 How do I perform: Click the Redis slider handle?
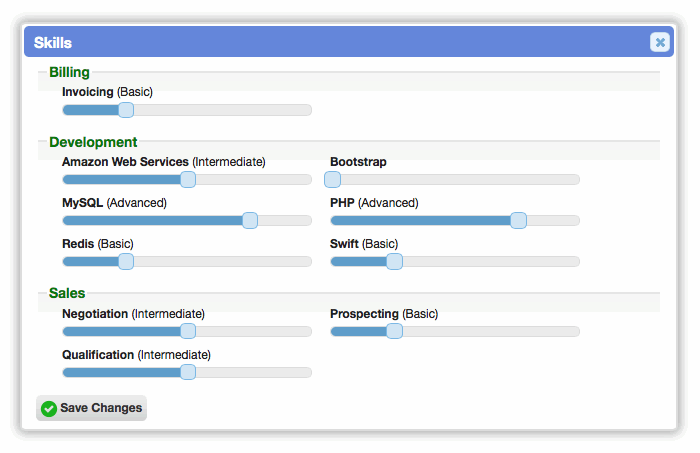pyautogui.click(x=126, y=262)
